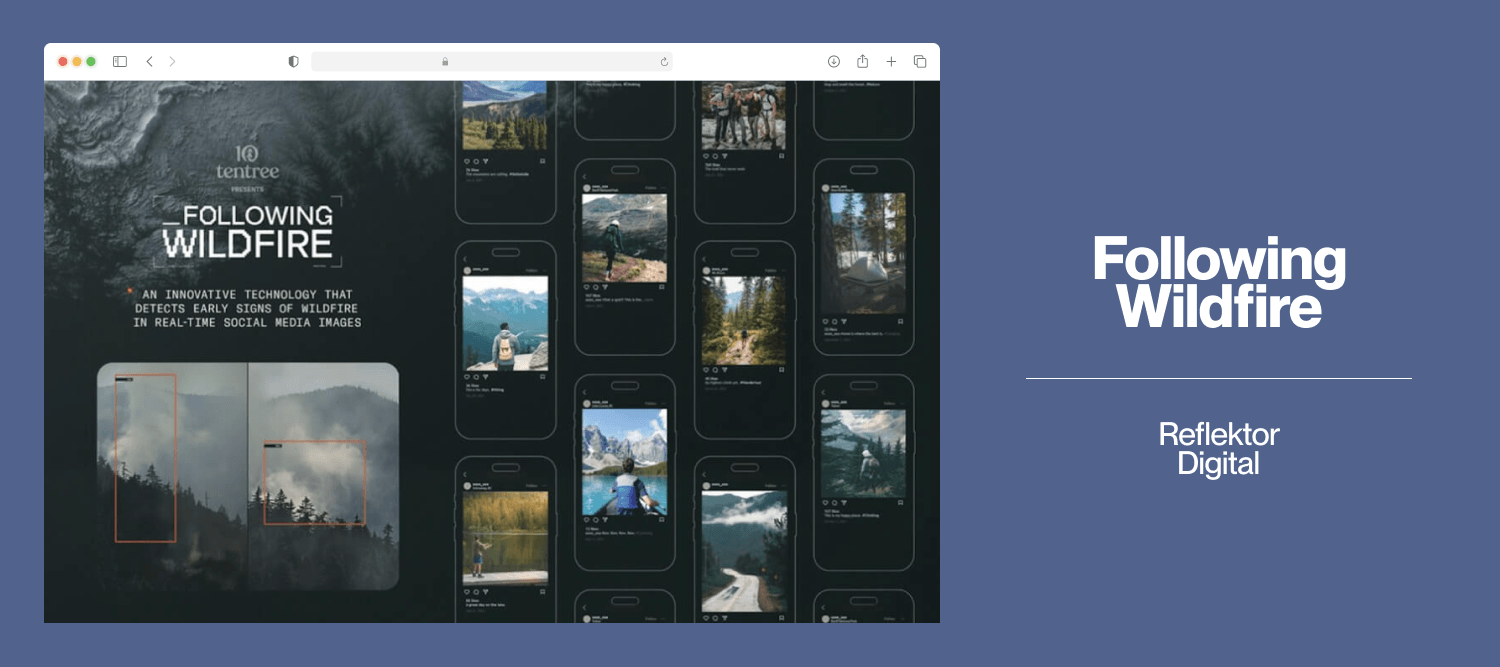This screenshot has height=667, width=1500.
Task: Open a new tab with plus icon
Action: pos(891,62)
